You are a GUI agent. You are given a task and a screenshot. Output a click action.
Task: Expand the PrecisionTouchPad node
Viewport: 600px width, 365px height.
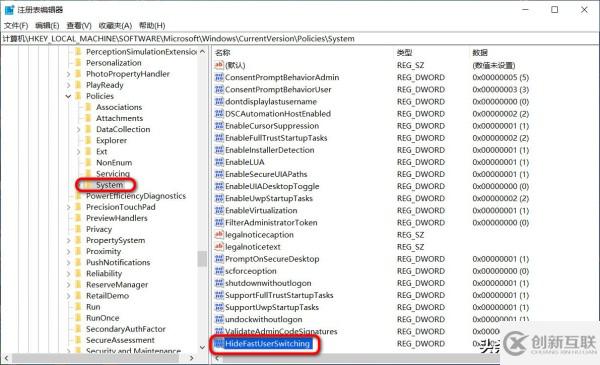pyautogui.click(x=68, y=207)
